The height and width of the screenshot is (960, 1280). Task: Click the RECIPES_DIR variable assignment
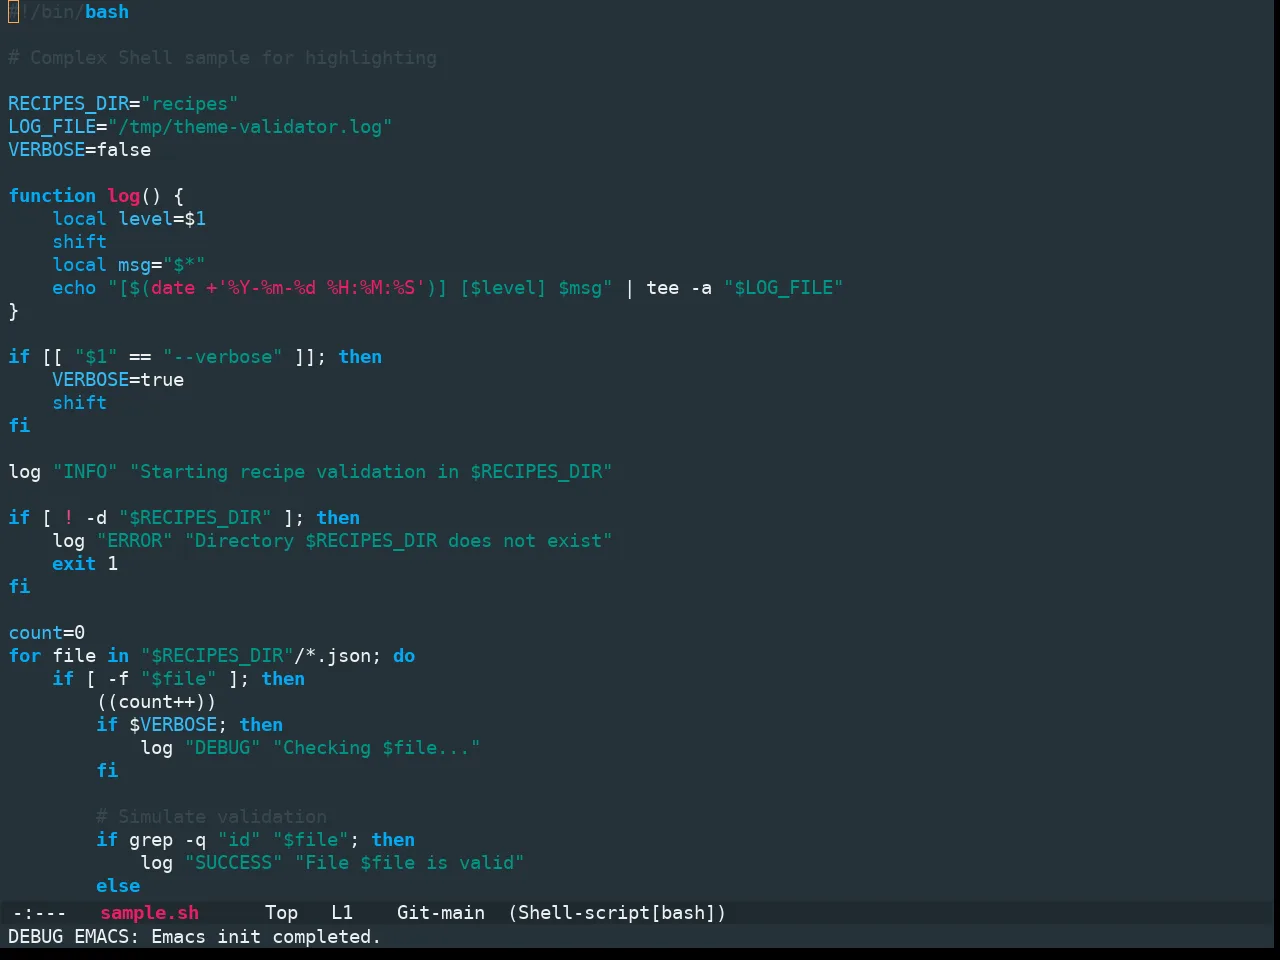123,104
